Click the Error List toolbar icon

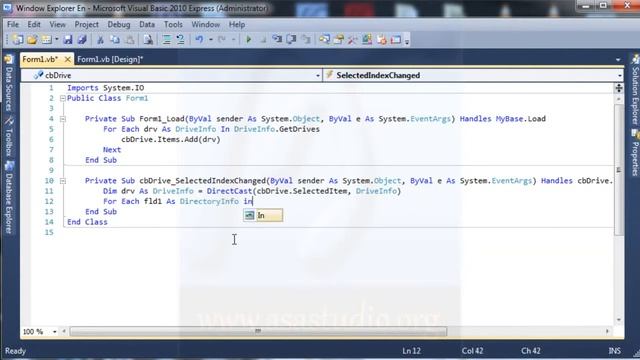pyautogui.click(x=382, y=40)
